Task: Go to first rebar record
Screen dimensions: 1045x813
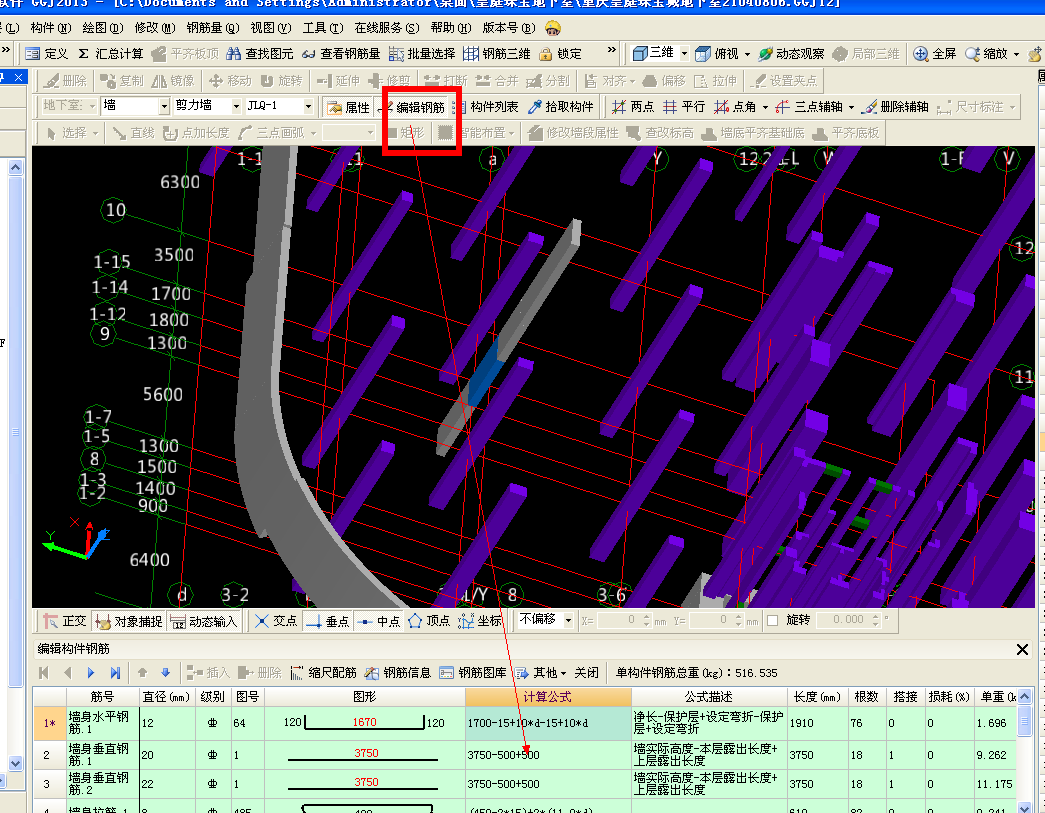Action: [44, 673]
